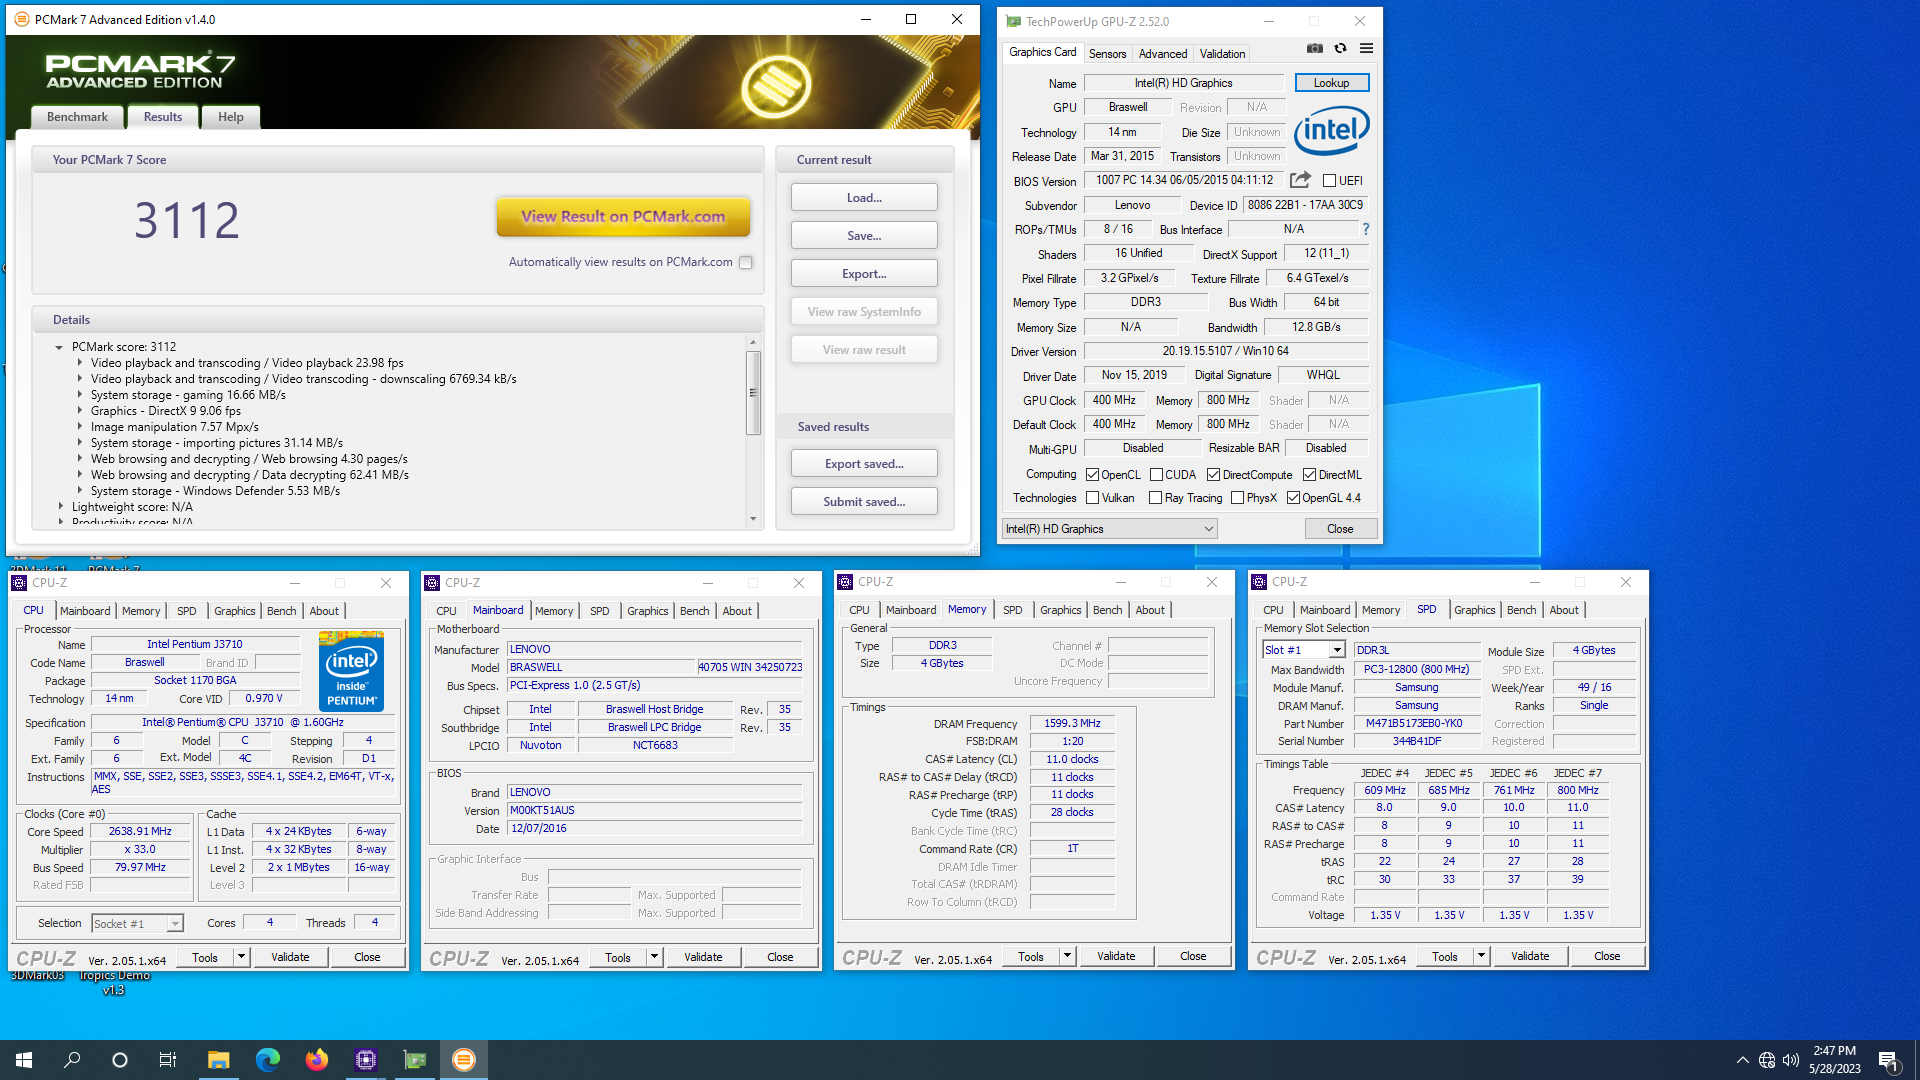Open Validation tab in GPU-Z

(x=1222, y=54)
